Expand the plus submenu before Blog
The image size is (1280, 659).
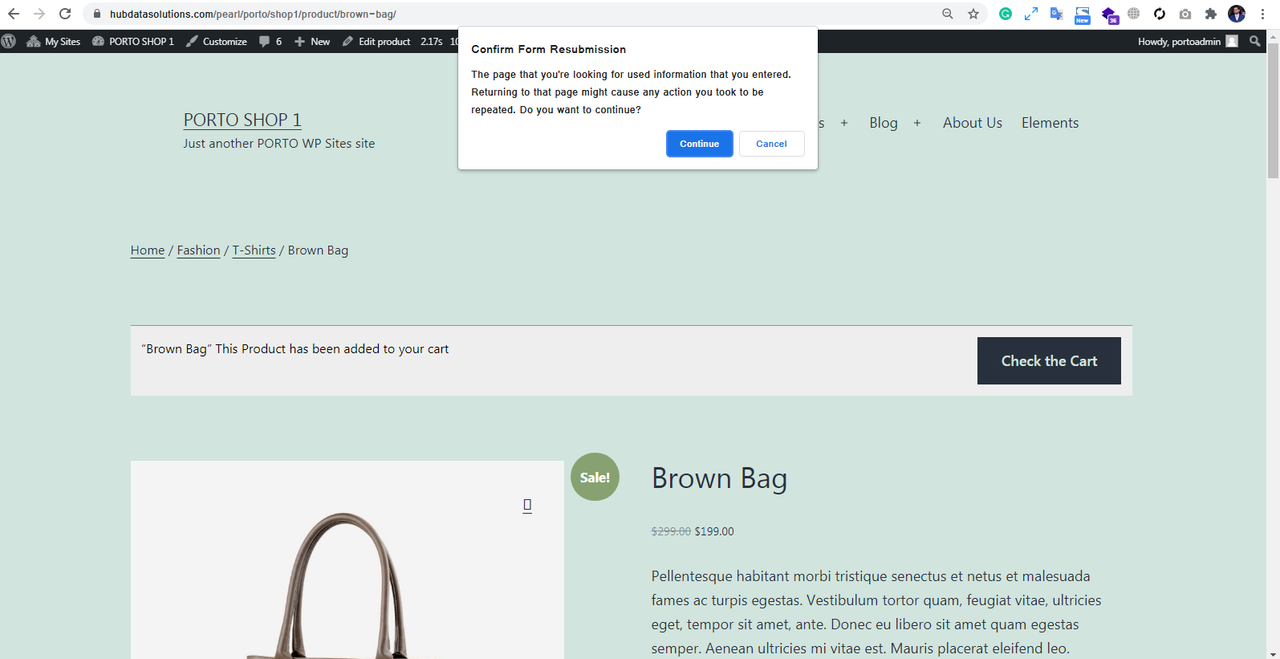coord(844,123)
